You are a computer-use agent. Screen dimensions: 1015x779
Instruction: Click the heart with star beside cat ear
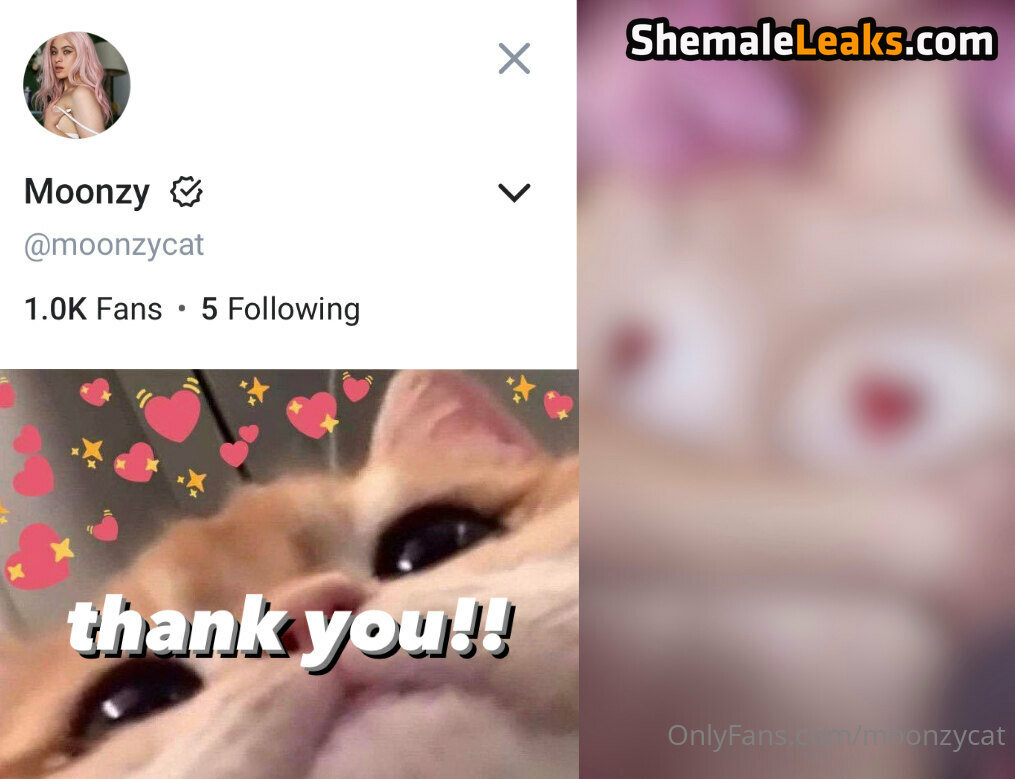[x=558, y=404]
